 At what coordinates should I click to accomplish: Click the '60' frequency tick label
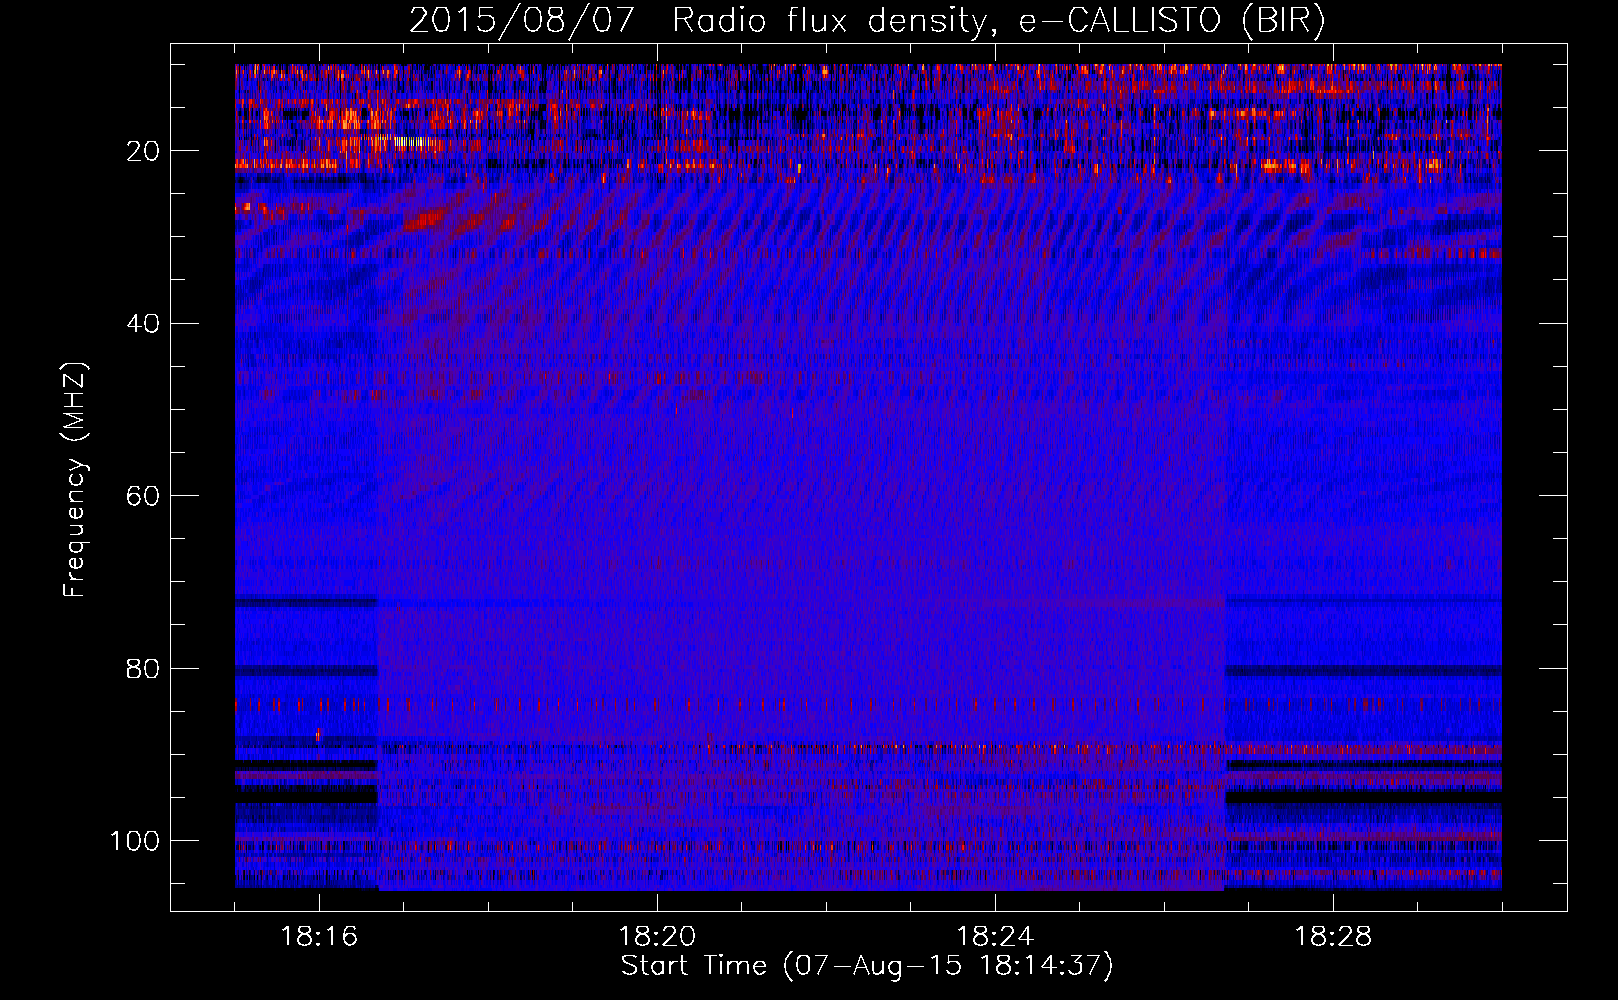144,496
